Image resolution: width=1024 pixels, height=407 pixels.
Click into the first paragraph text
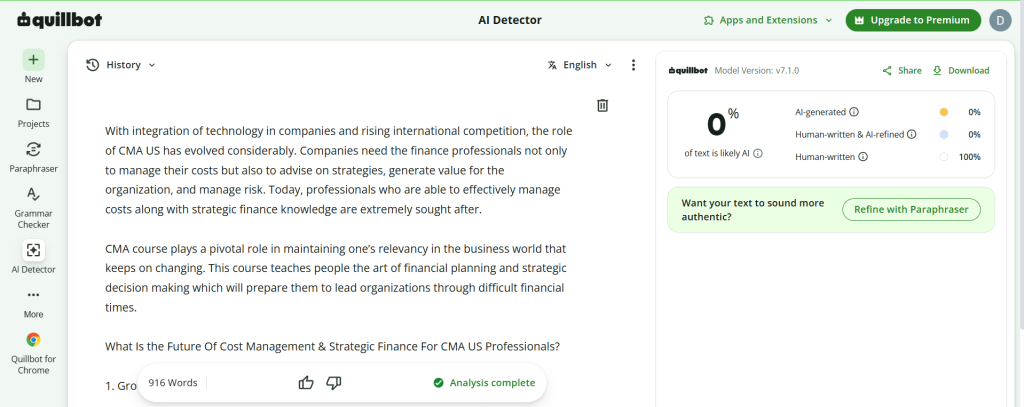click(338, 170)
